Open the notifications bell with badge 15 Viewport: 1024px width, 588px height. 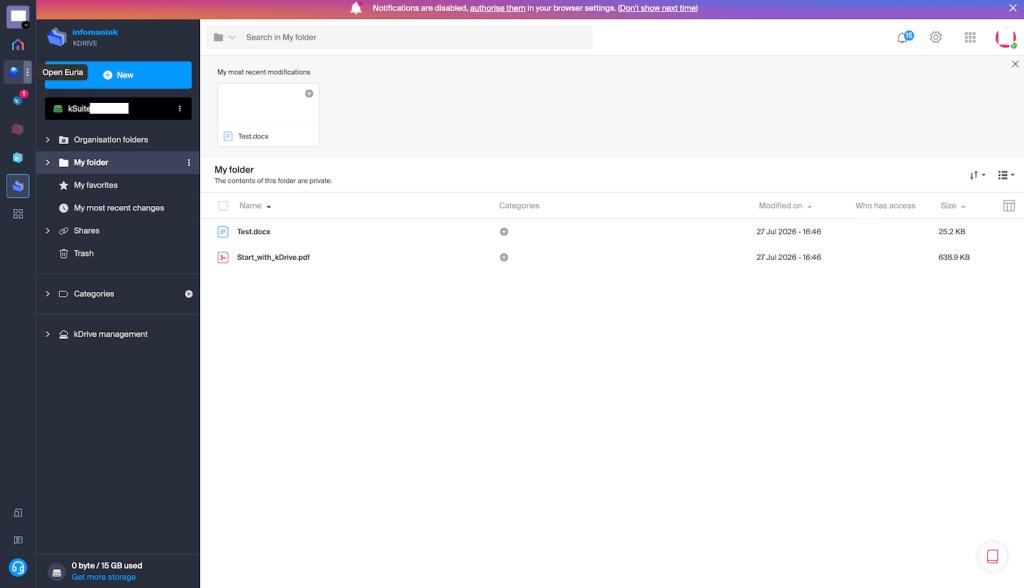point(904,37)
